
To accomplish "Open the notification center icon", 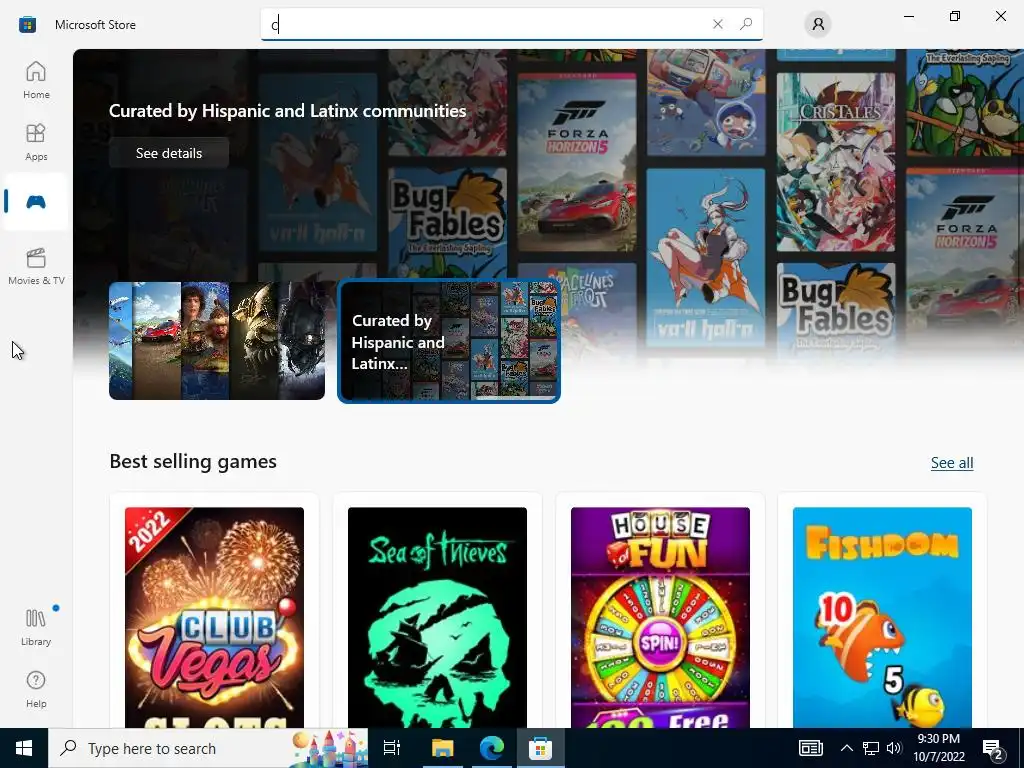I will [993, 748].
